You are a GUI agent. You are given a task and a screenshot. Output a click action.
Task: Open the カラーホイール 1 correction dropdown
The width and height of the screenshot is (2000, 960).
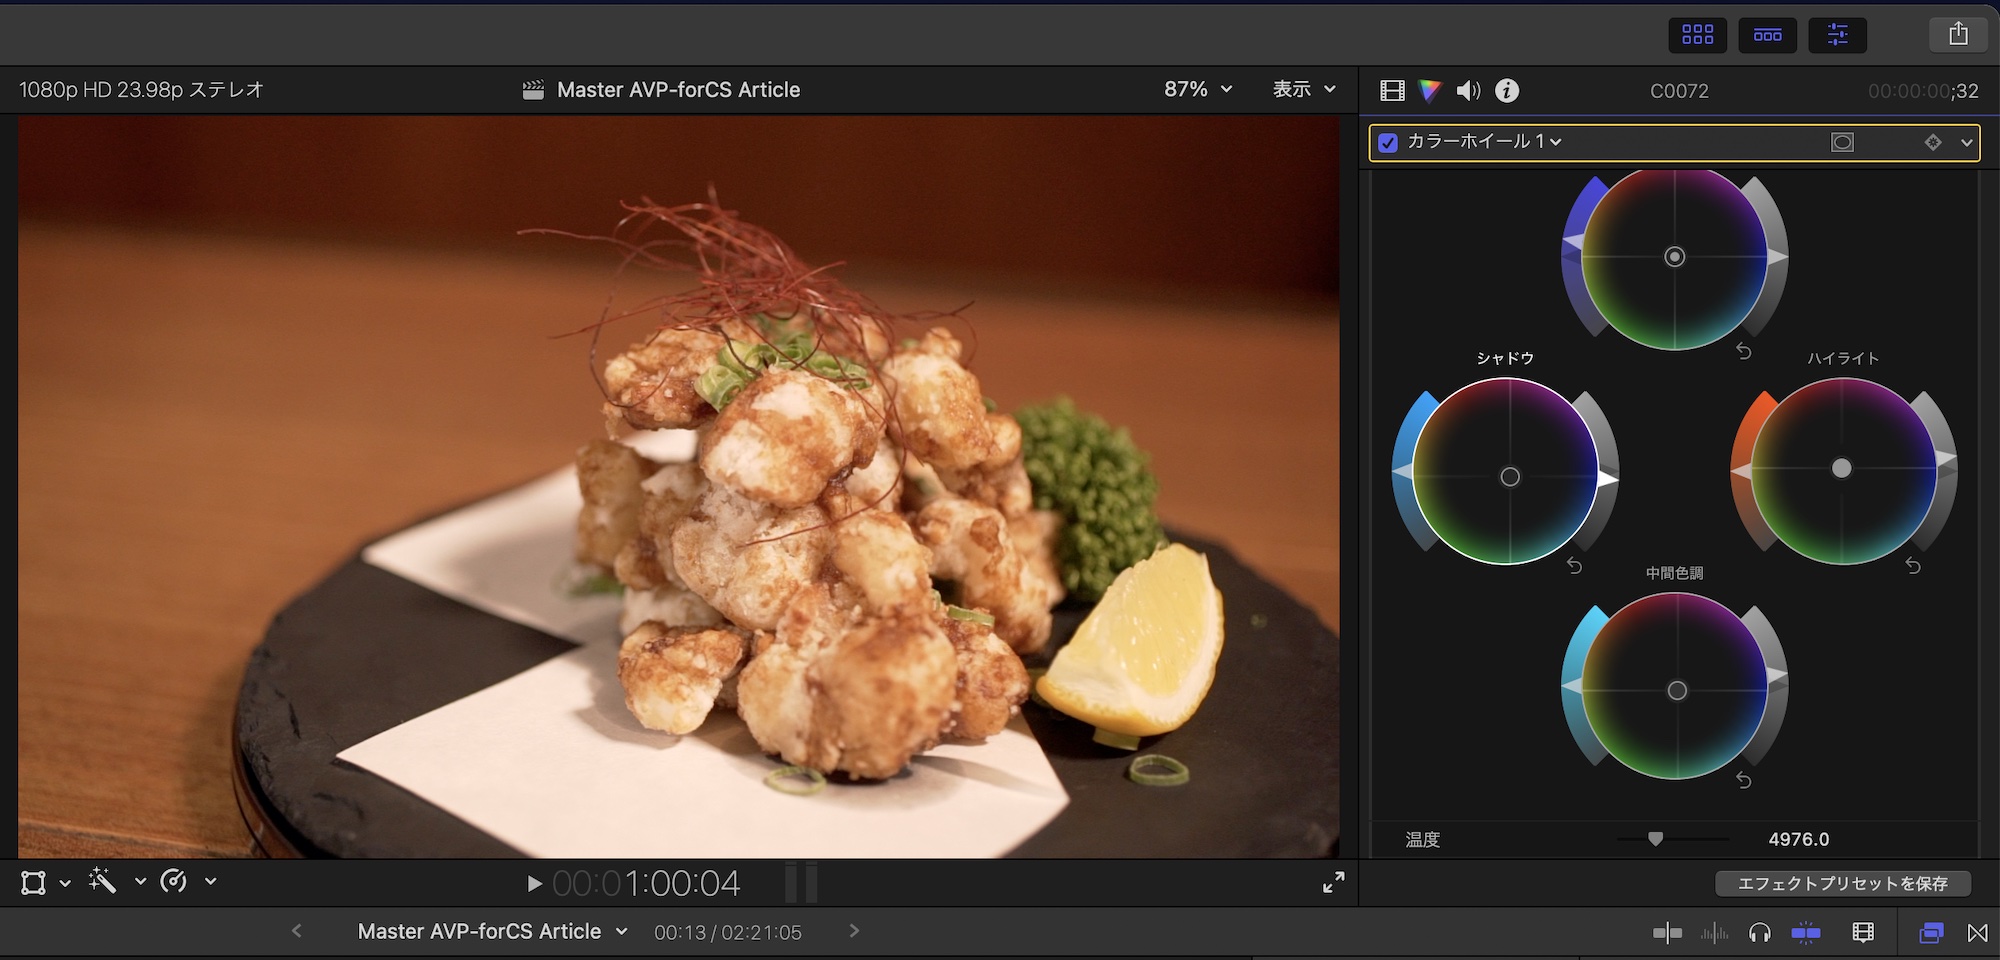(x=1484, y=141)
